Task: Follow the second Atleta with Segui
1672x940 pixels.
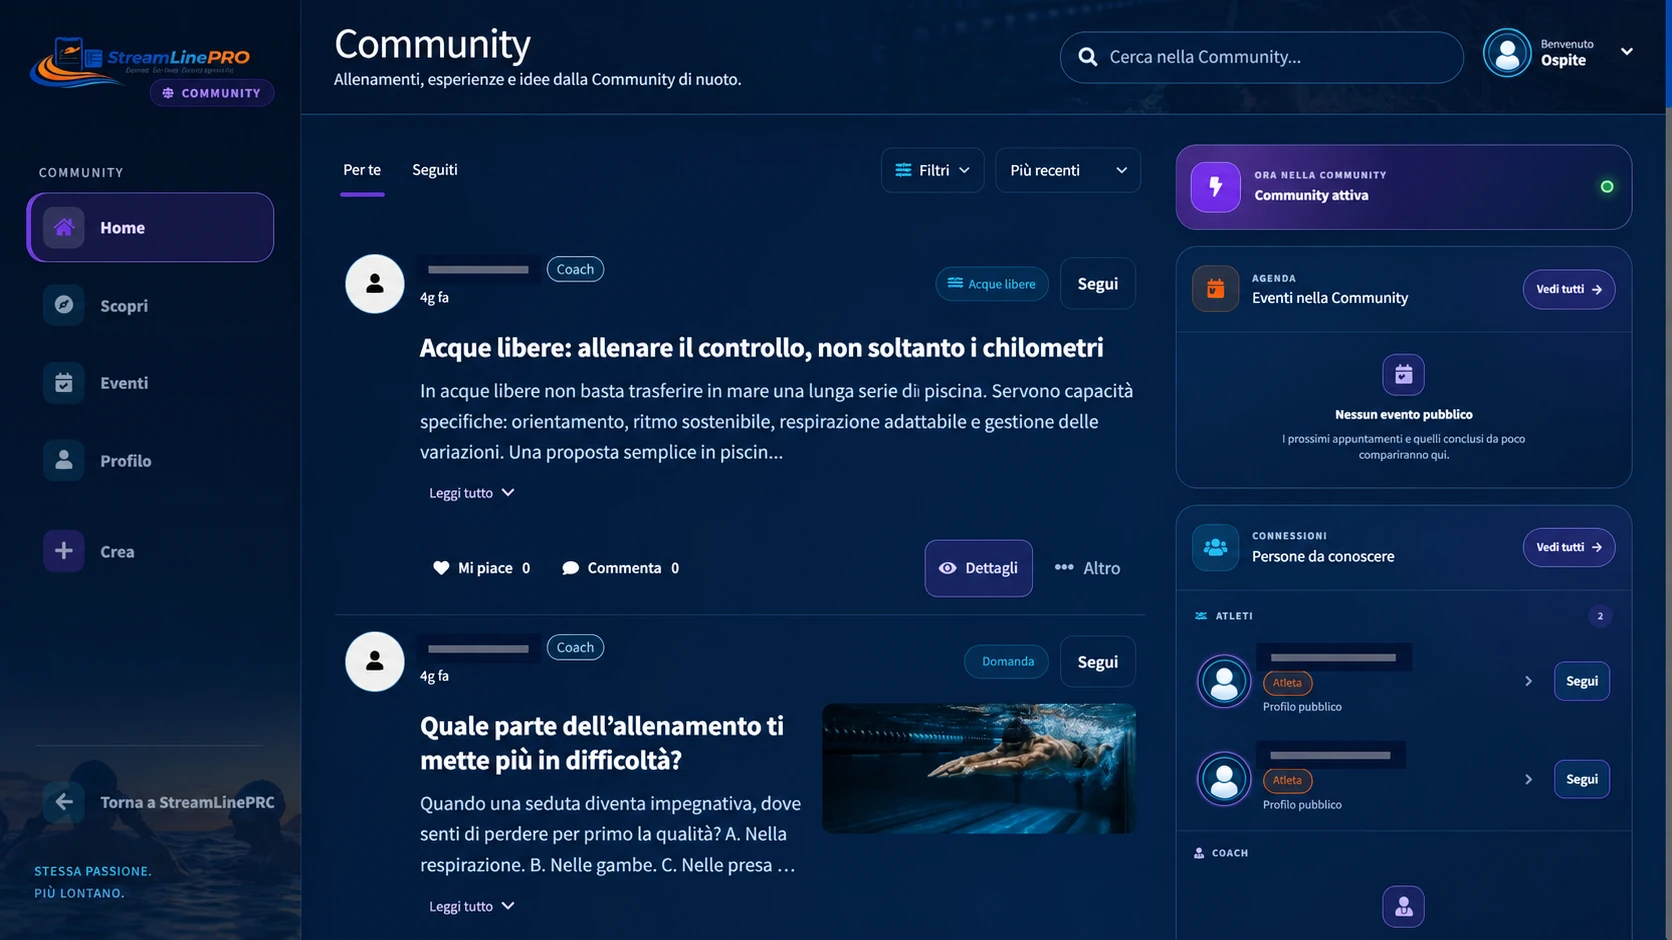Action: 1581,779
